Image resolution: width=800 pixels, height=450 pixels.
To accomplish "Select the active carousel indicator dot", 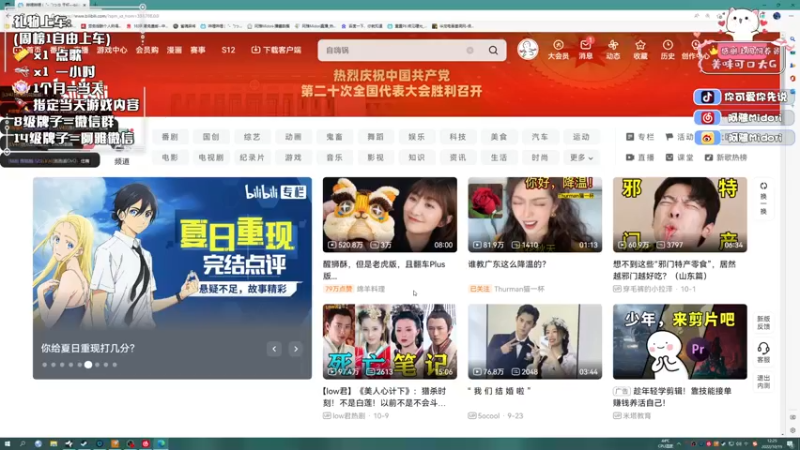I will [88, 365].
